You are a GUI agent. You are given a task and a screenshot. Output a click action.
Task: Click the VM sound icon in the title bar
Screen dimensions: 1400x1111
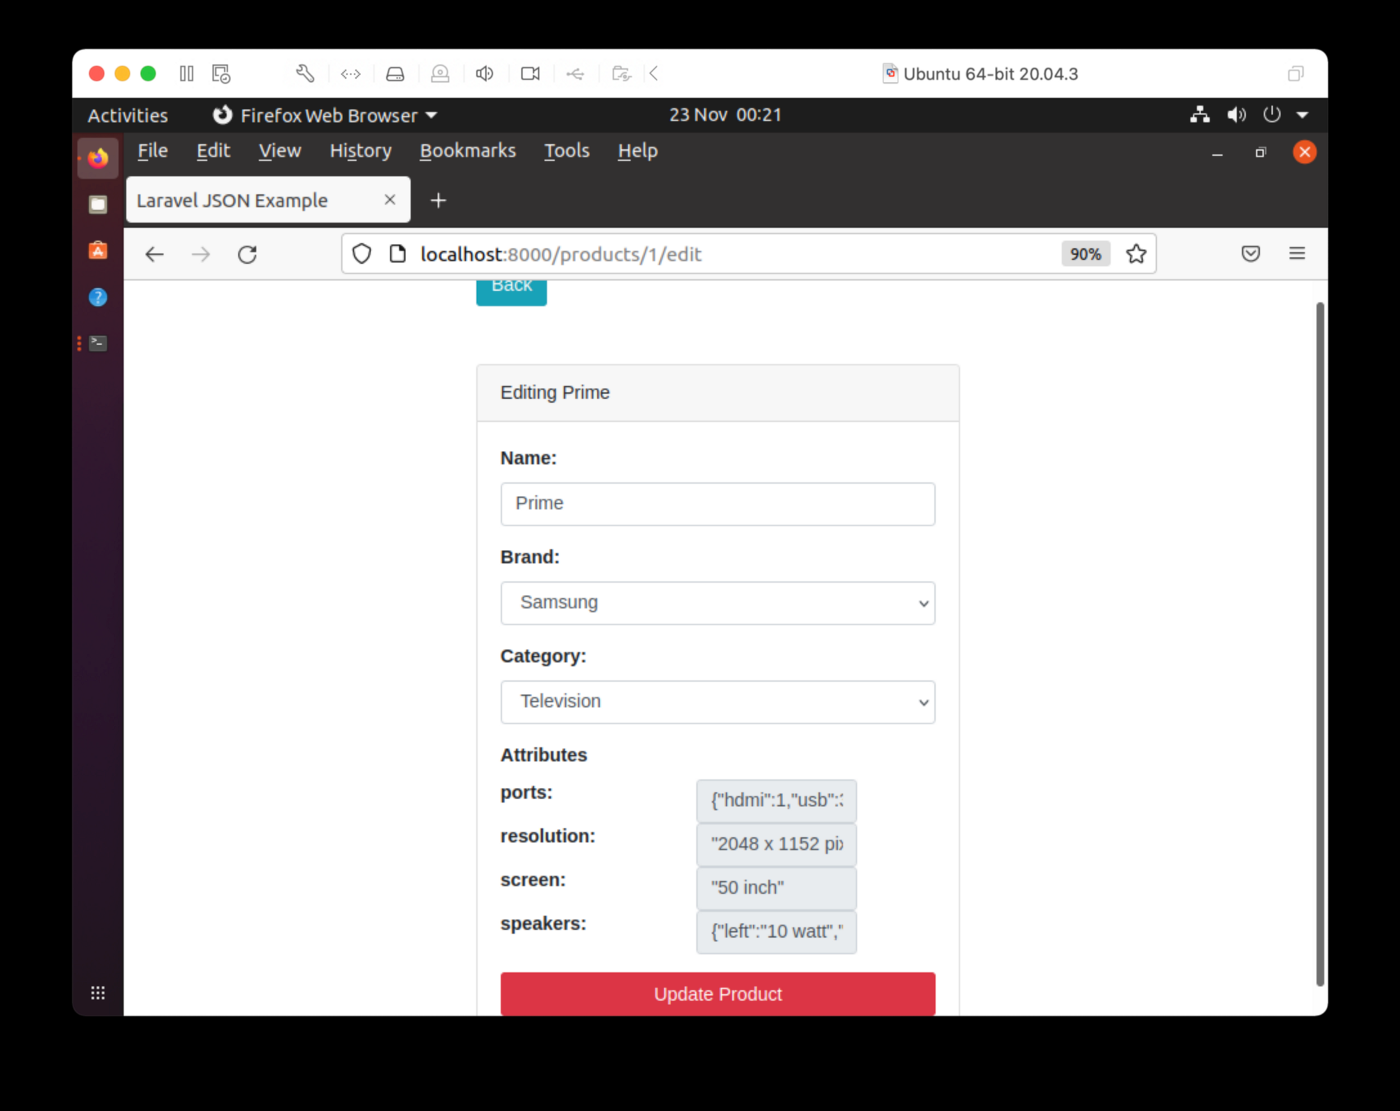(485, 74)
